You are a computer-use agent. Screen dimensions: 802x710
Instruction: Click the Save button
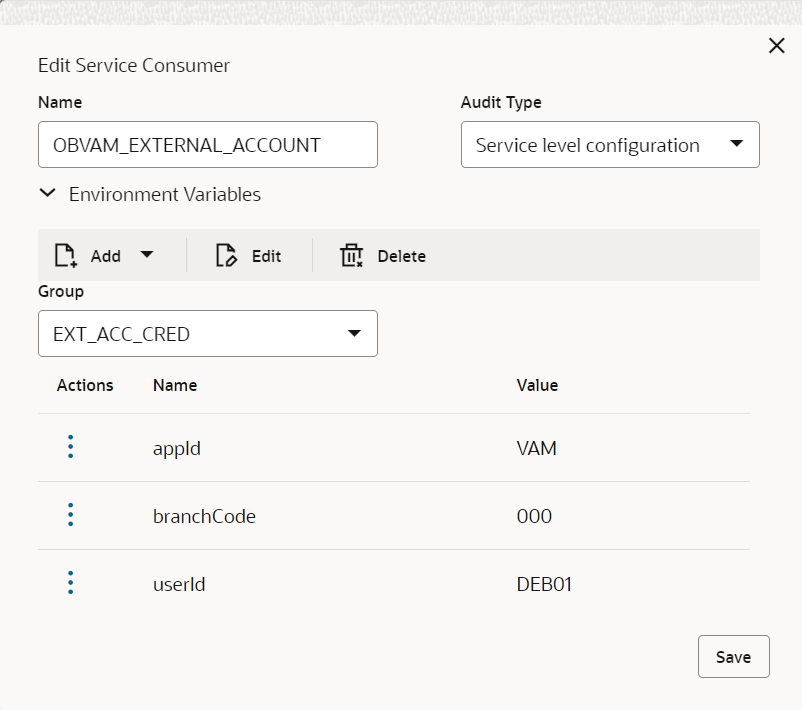pos(733,656)
